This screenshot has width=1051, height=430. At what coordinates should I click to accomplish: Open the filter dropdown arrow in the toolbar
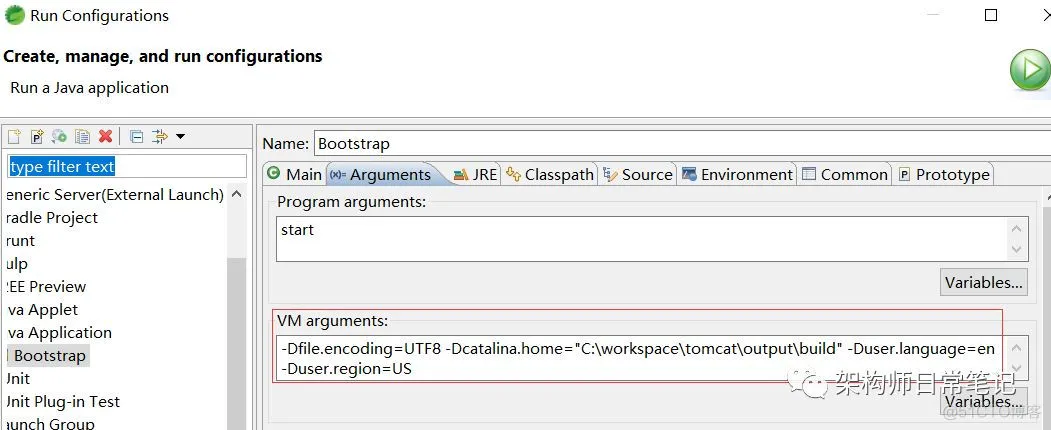click(181, 136)
